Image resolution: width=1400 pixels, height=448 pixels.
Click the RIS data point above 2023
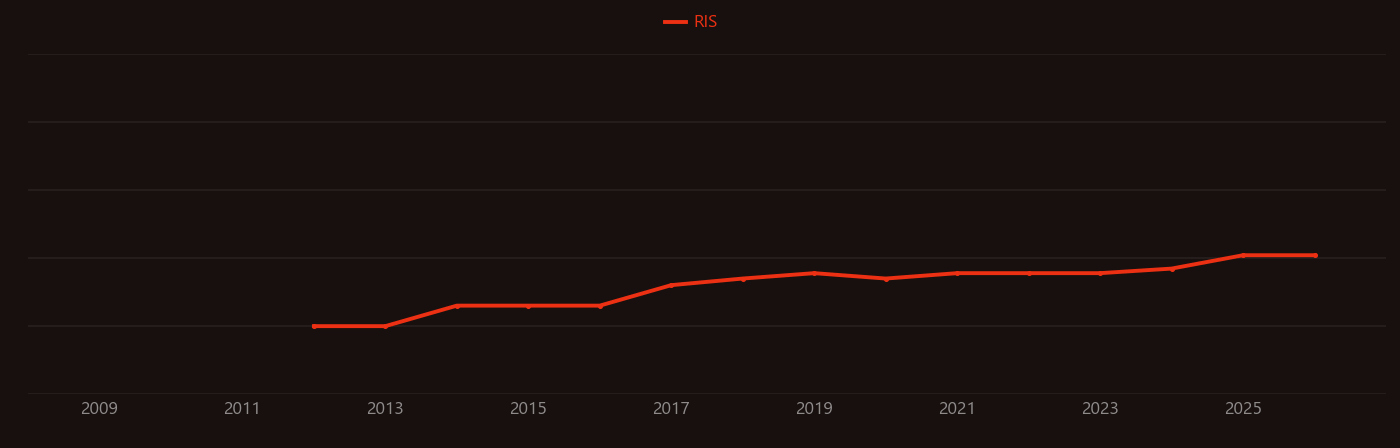(x=1100, y=273)
